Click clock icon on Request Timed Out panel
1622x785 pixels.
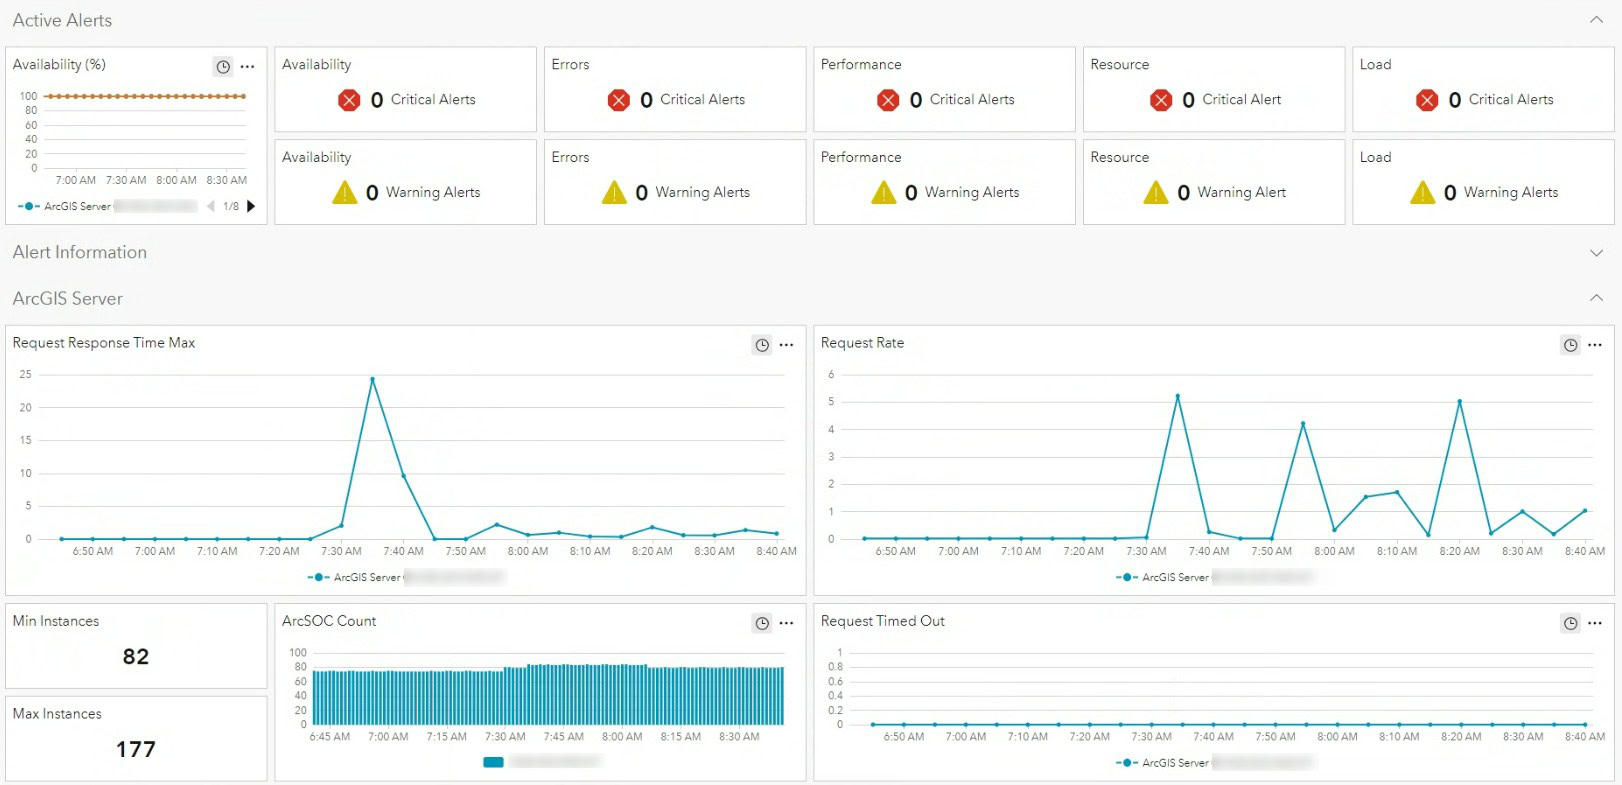(x=1570, y=623)
